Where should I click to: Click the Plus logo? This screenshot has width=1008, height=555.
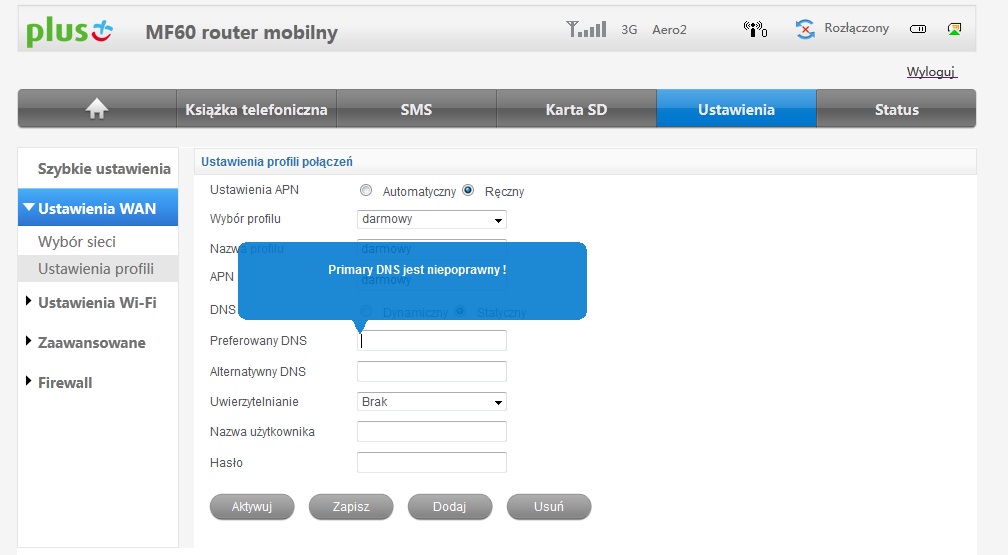pos(70,32)
